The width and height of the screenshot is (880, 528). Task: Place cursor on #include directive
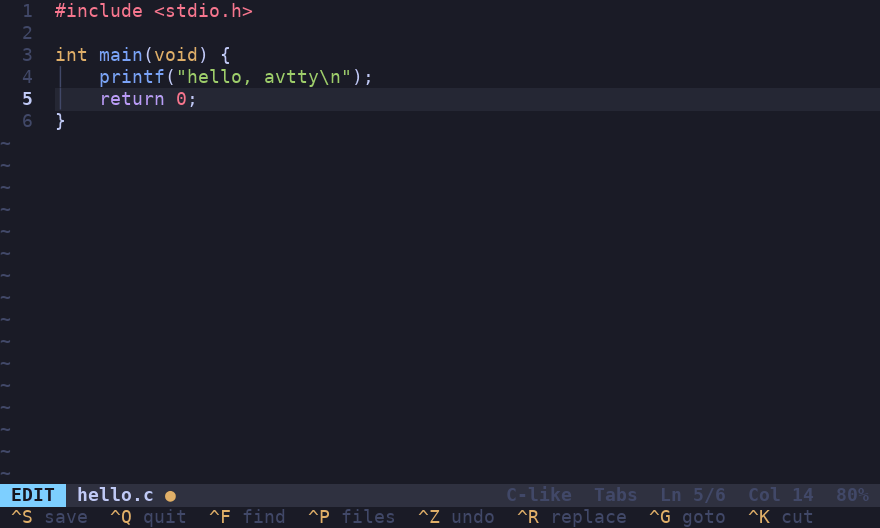point(99,11)
